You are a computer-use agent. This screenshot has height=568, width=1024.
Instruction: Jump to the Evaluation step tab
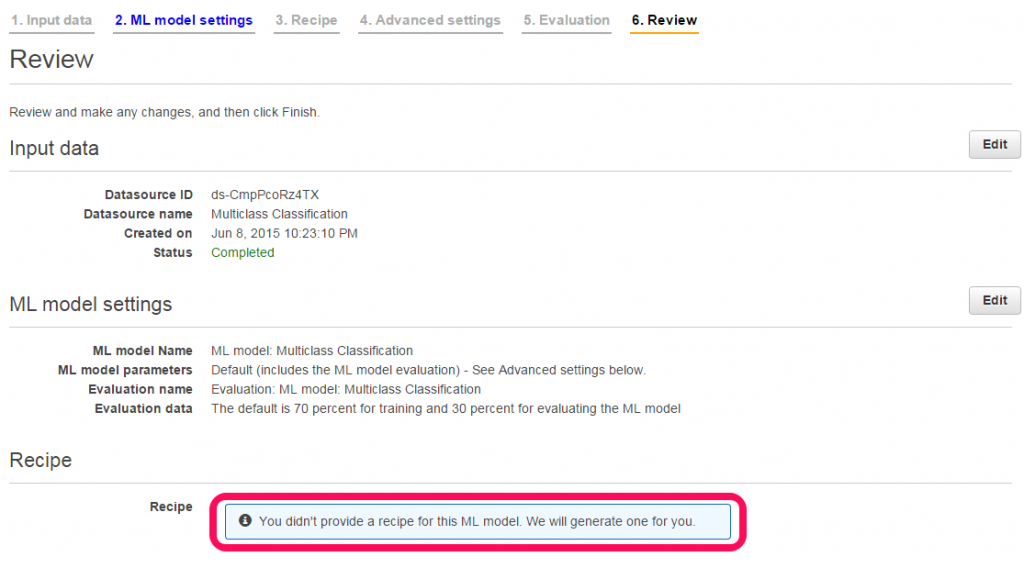coord(566,20)
